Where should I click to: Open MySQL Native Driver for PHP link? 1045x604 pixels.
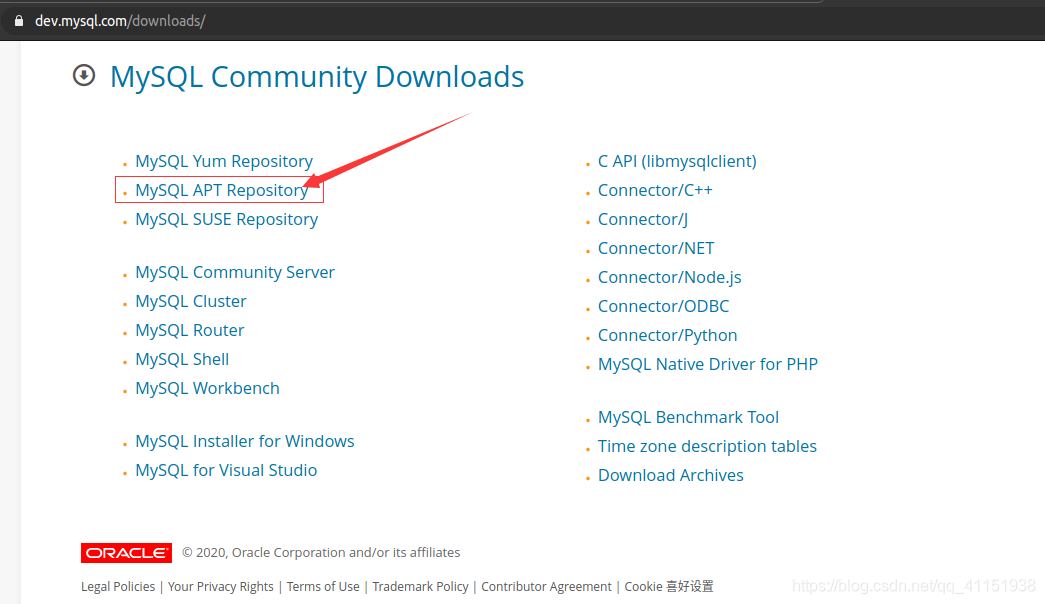pos(708,364)
